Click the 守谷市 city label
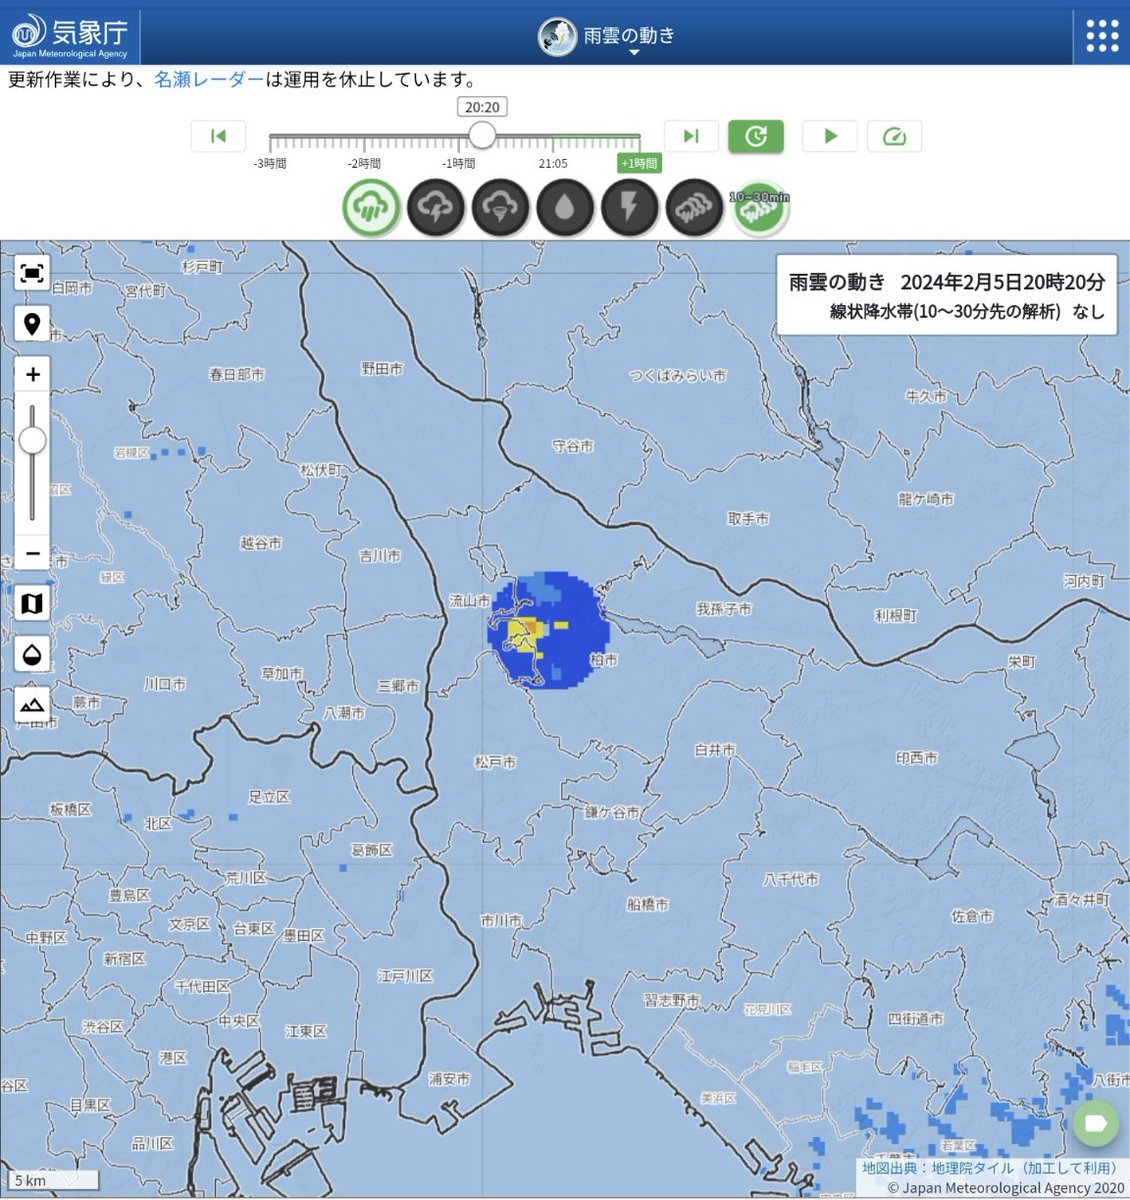This screenshot has height=1200, width=1130. tap(573, 446)
